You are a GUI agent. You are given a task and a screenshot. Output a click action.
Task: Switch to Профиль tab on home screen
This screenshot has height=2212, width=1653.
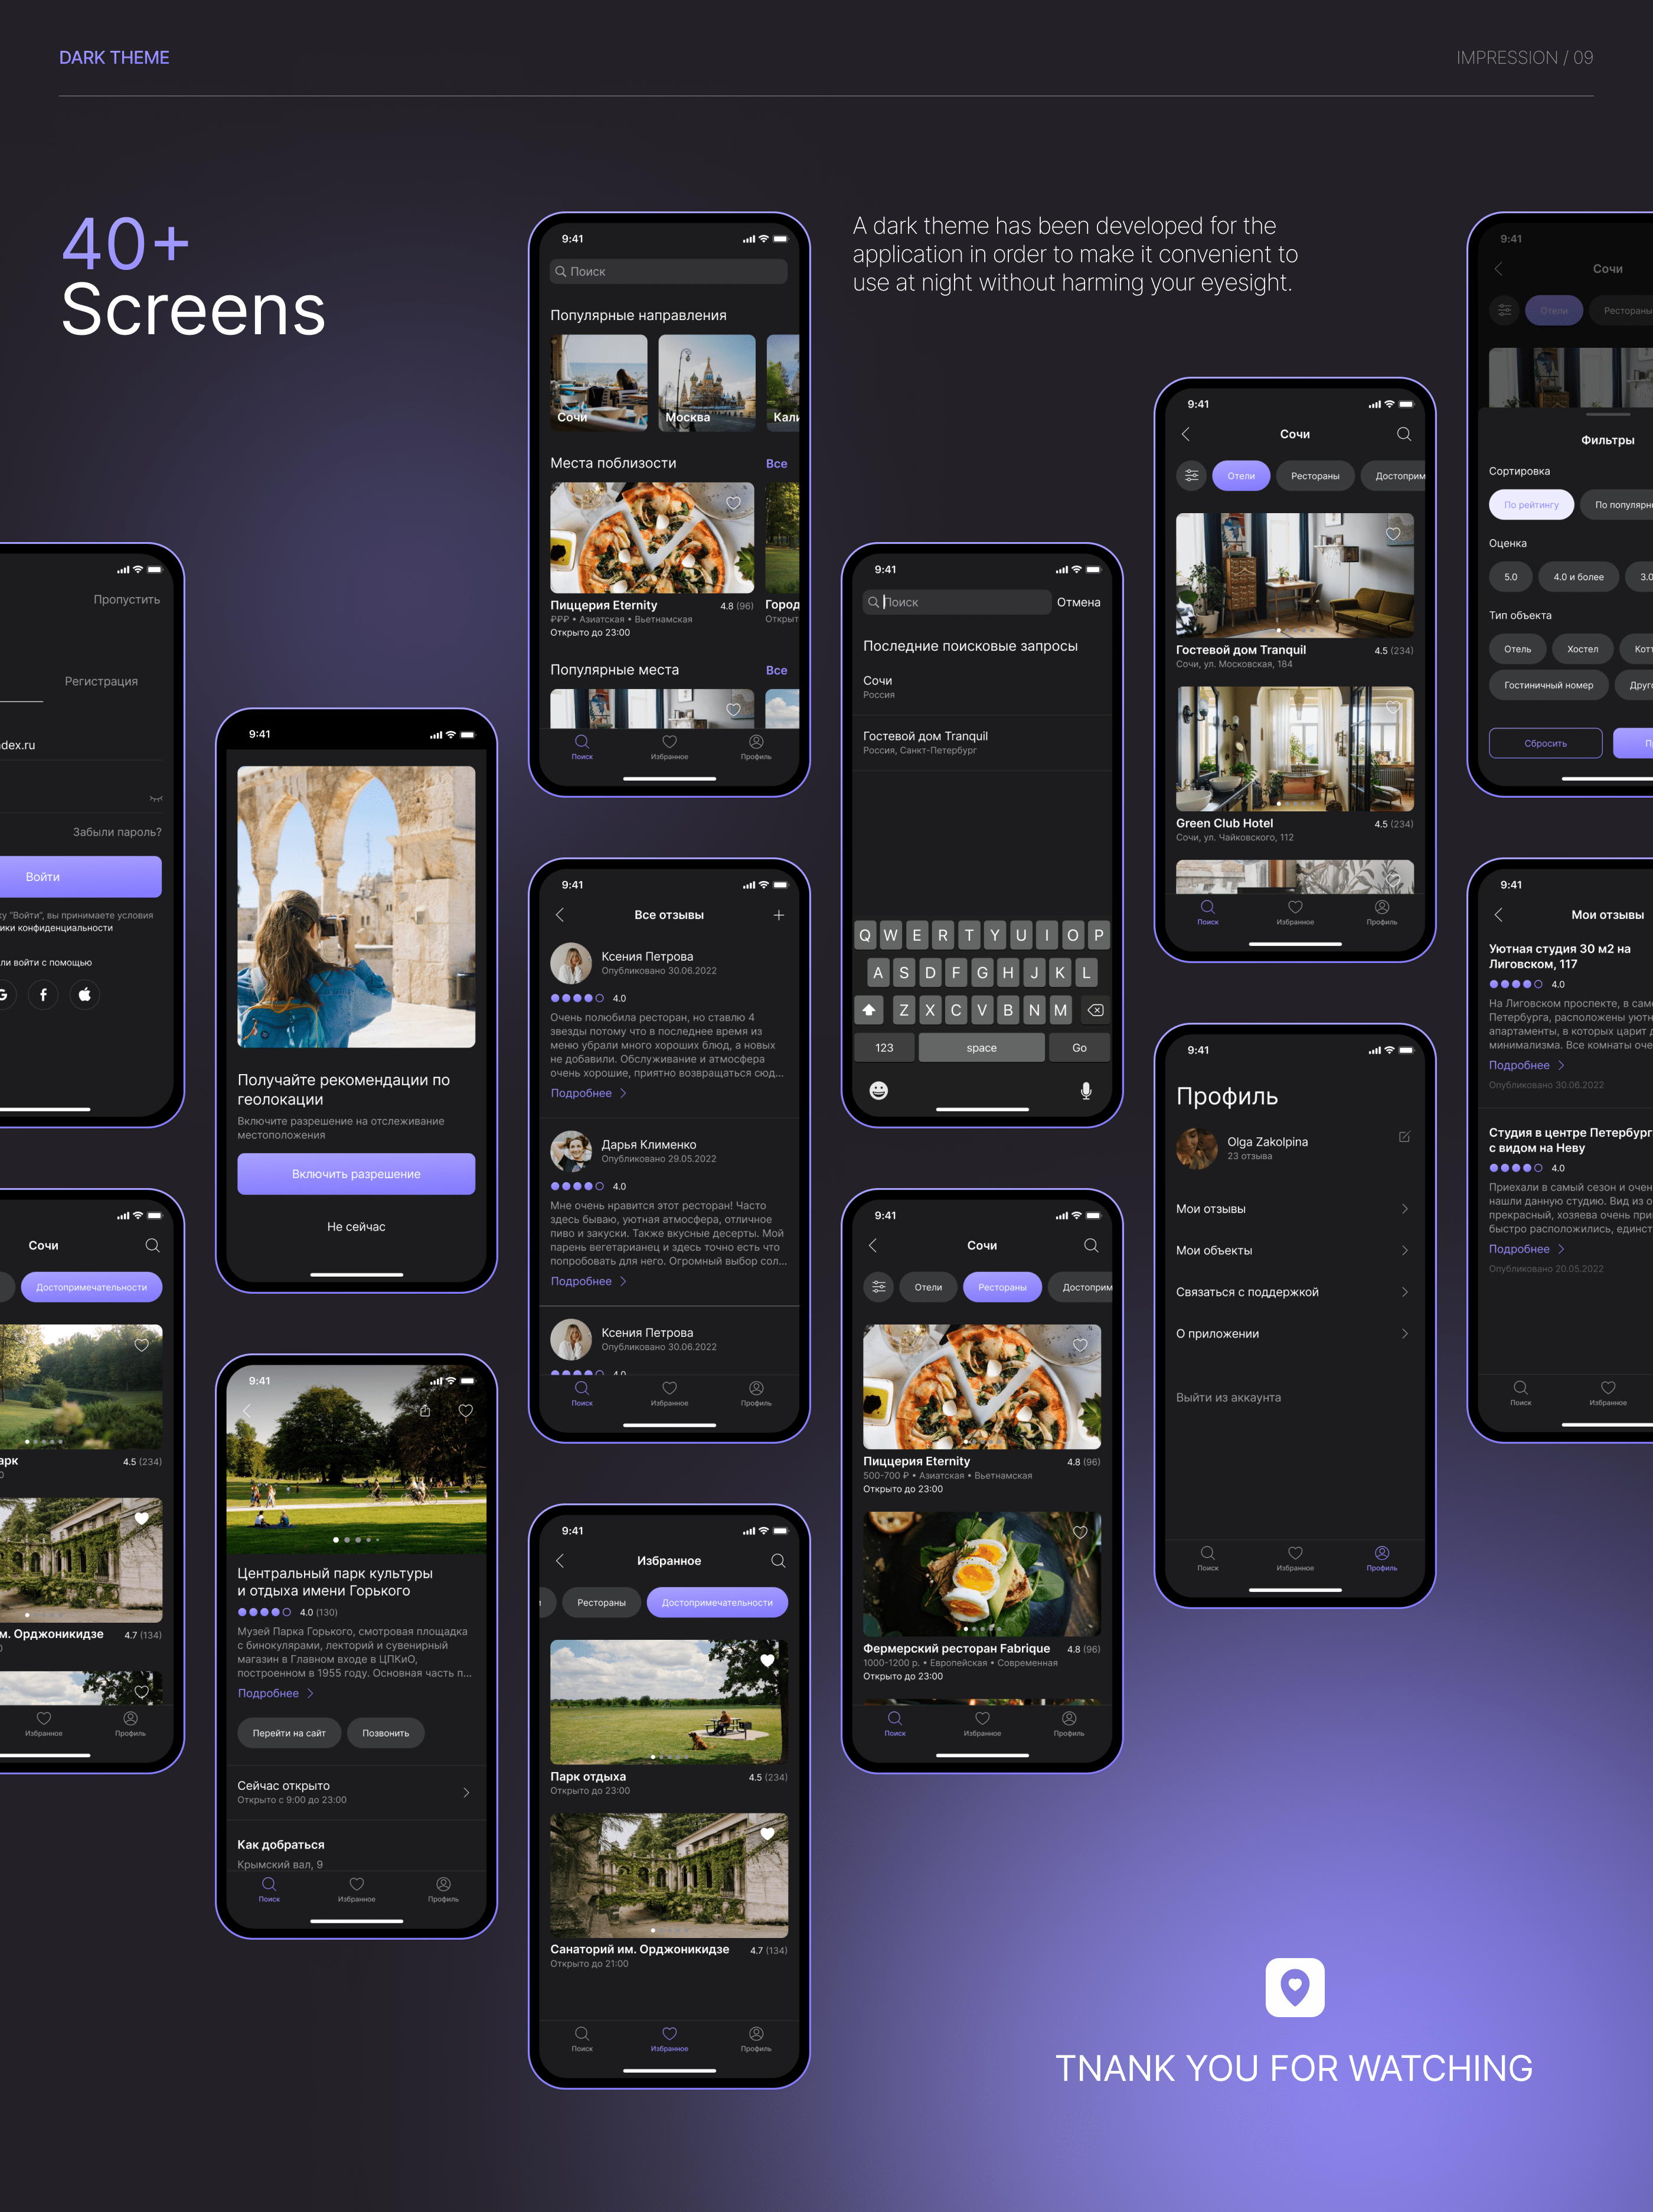point(756,746)
